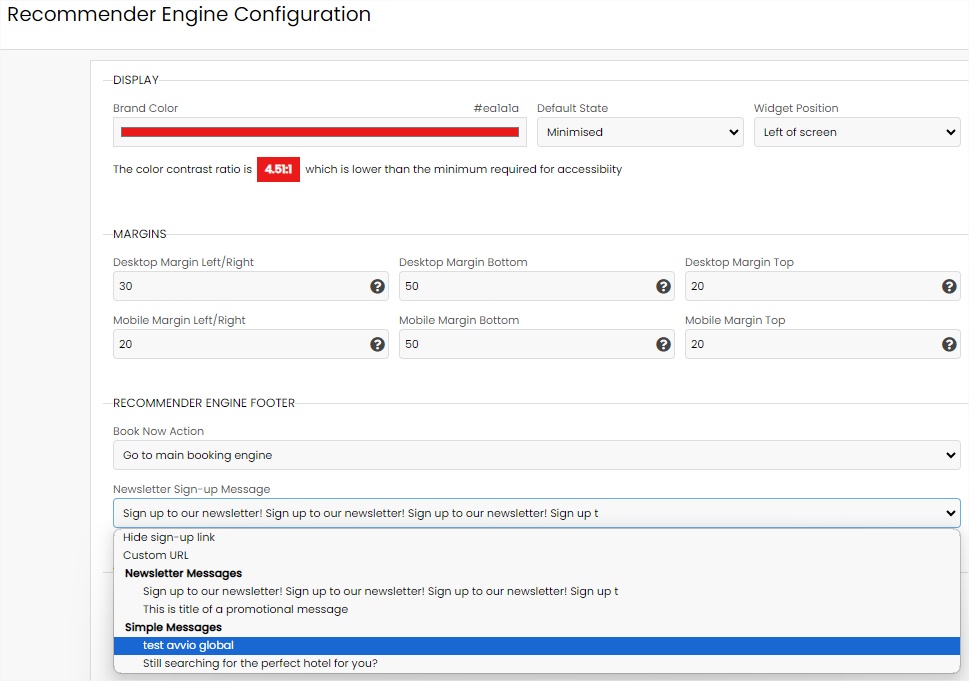Select 'Still searching for the perfect hotel' option

point(536,663)
